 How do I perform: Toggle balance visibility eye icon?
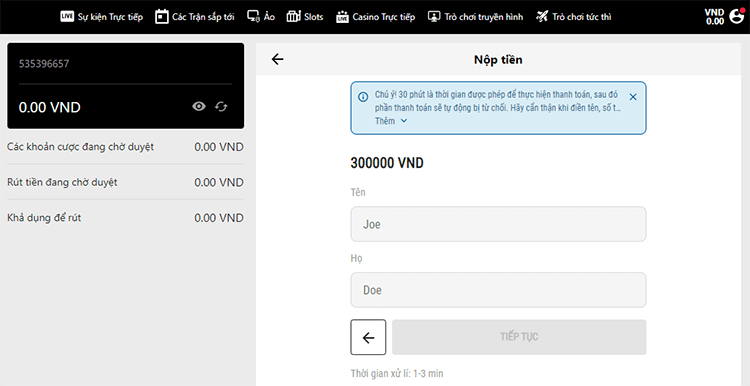click(199, 107)
